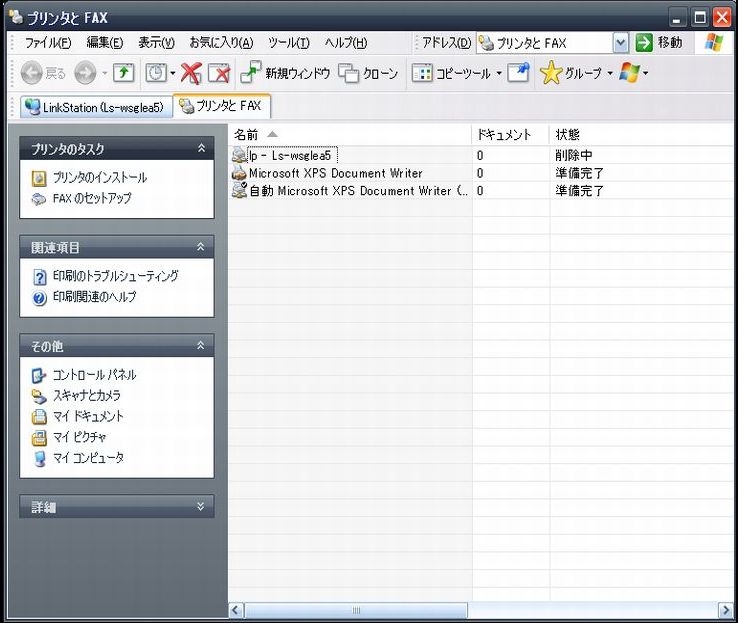Click the 自動 Microsoft XPS printer icon
Image resolution: width=738 pixels, height=623 pixels.
click(239, 191)
